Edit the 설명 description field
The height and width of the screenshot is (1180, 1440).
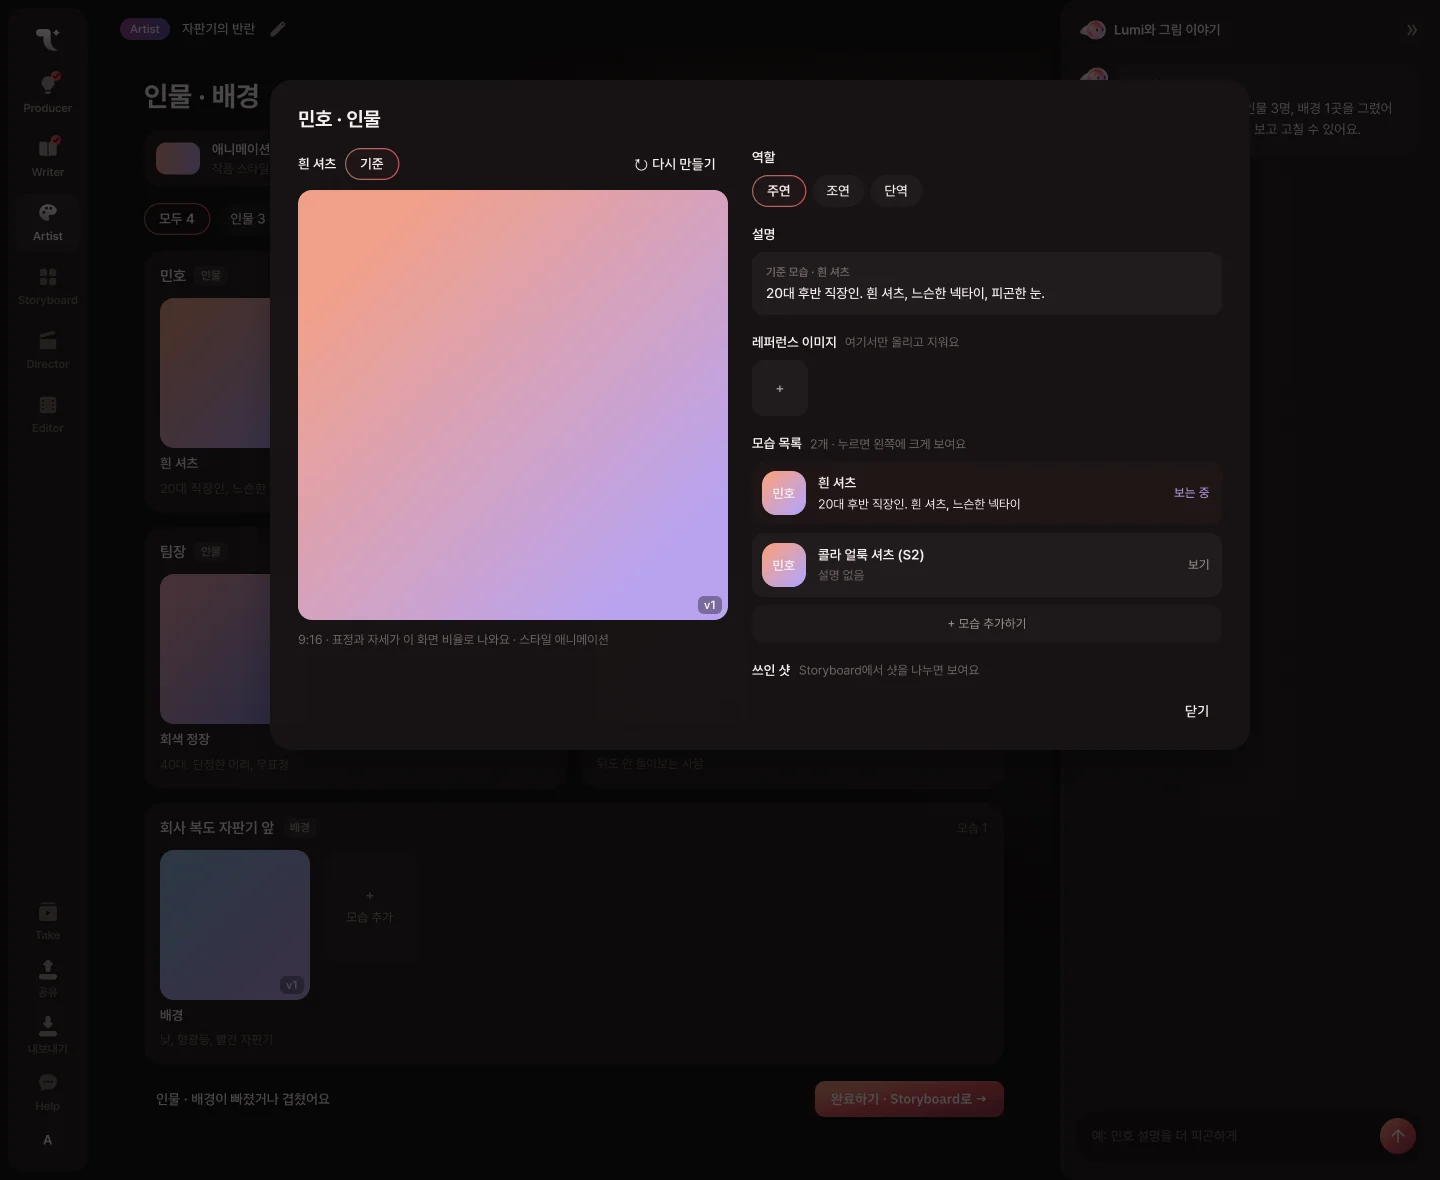pos(987,284)
